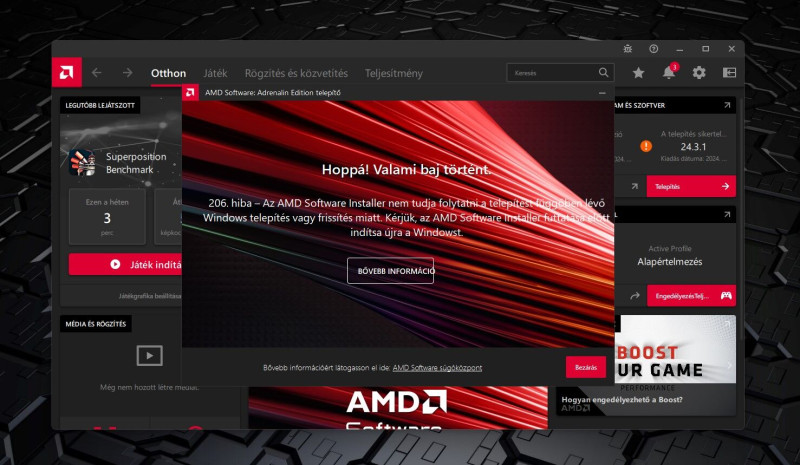Click the AMD logo home icon

click(x=67, y=72)
